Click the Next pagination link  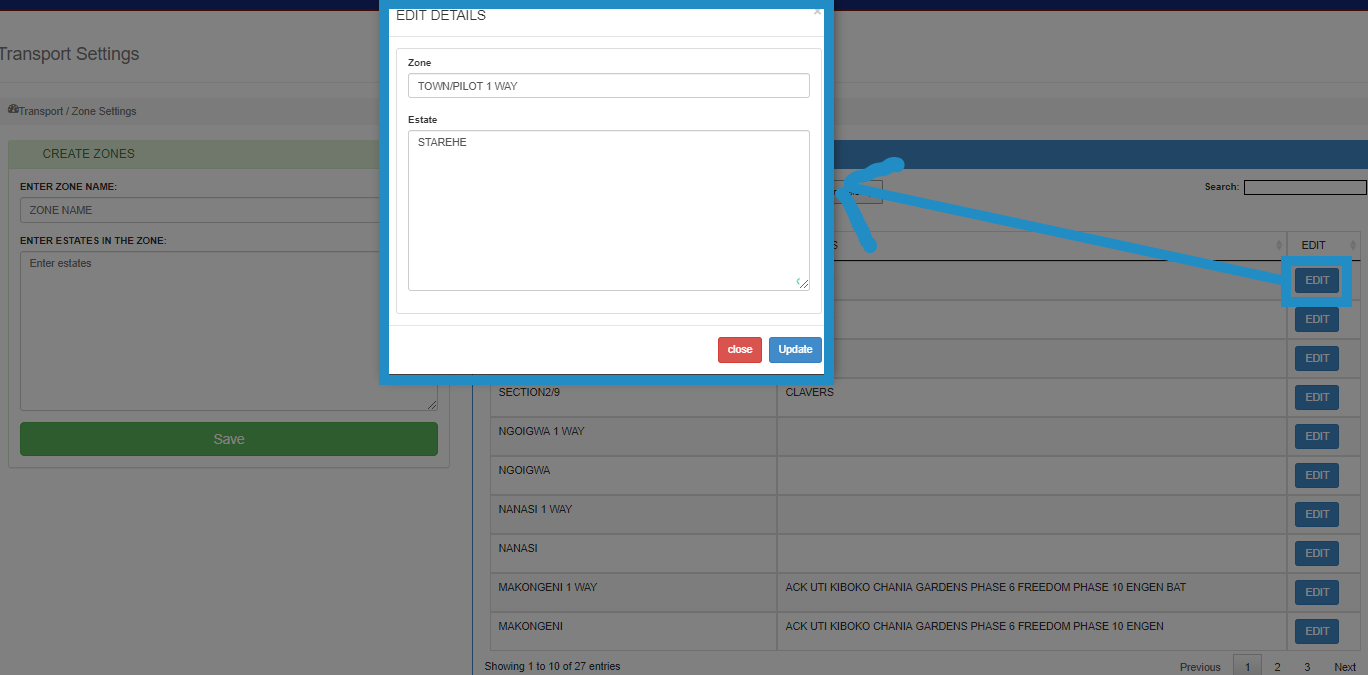click(x=1344, y=667)
